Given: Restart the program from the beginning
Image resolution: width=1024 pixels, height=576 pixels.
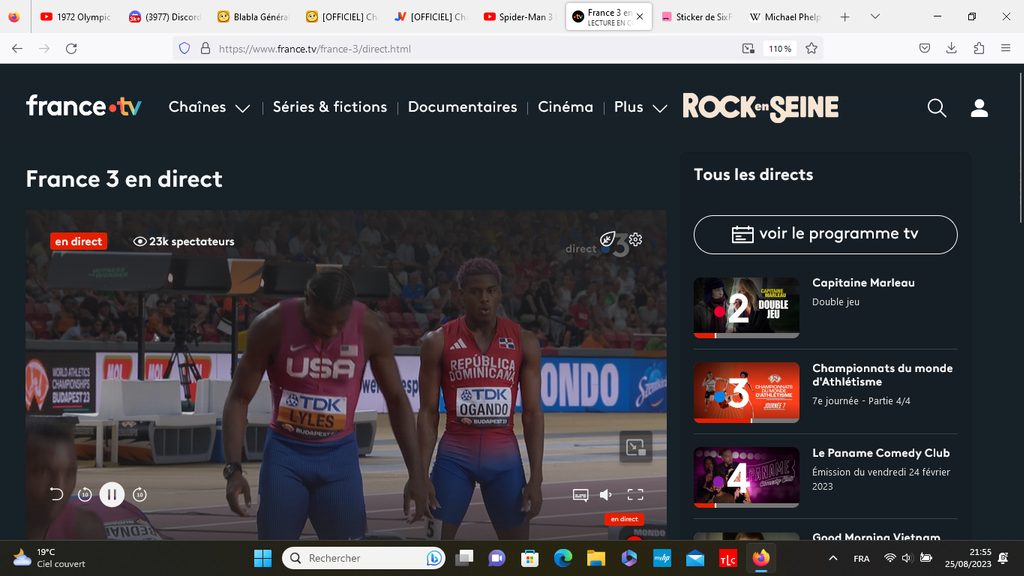Looking at the screenshot, I should click(57, 494).
